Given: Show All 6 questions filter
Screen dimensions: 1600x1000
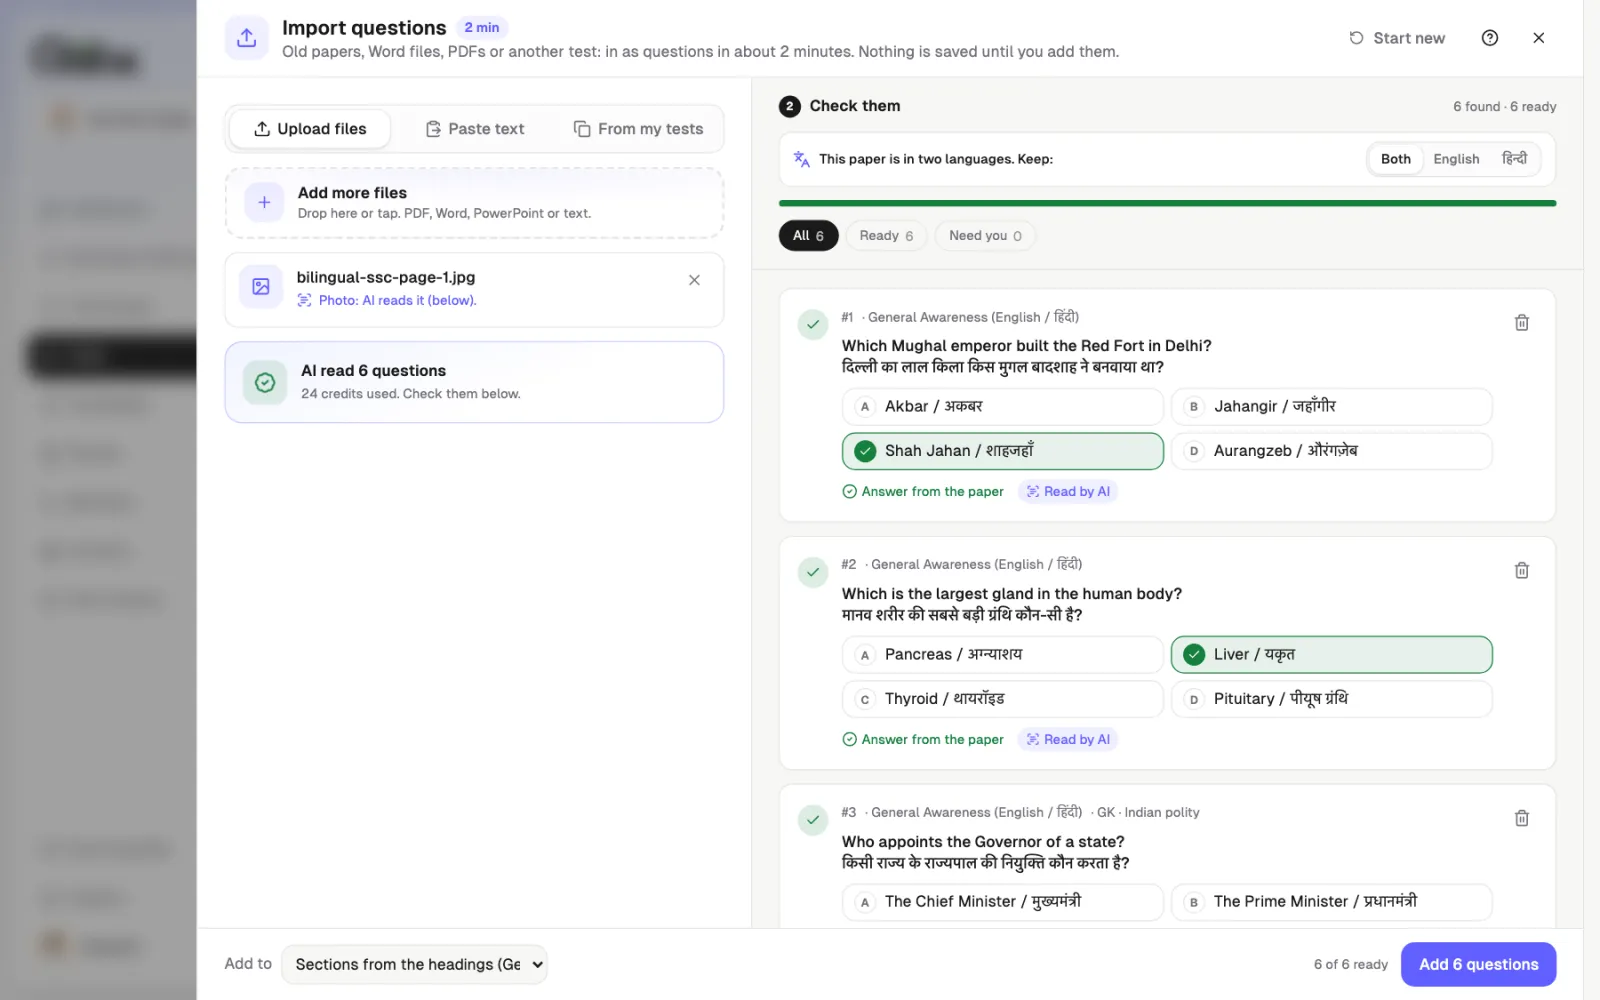Looking at the screenshot, I should [x=808, y=236].
